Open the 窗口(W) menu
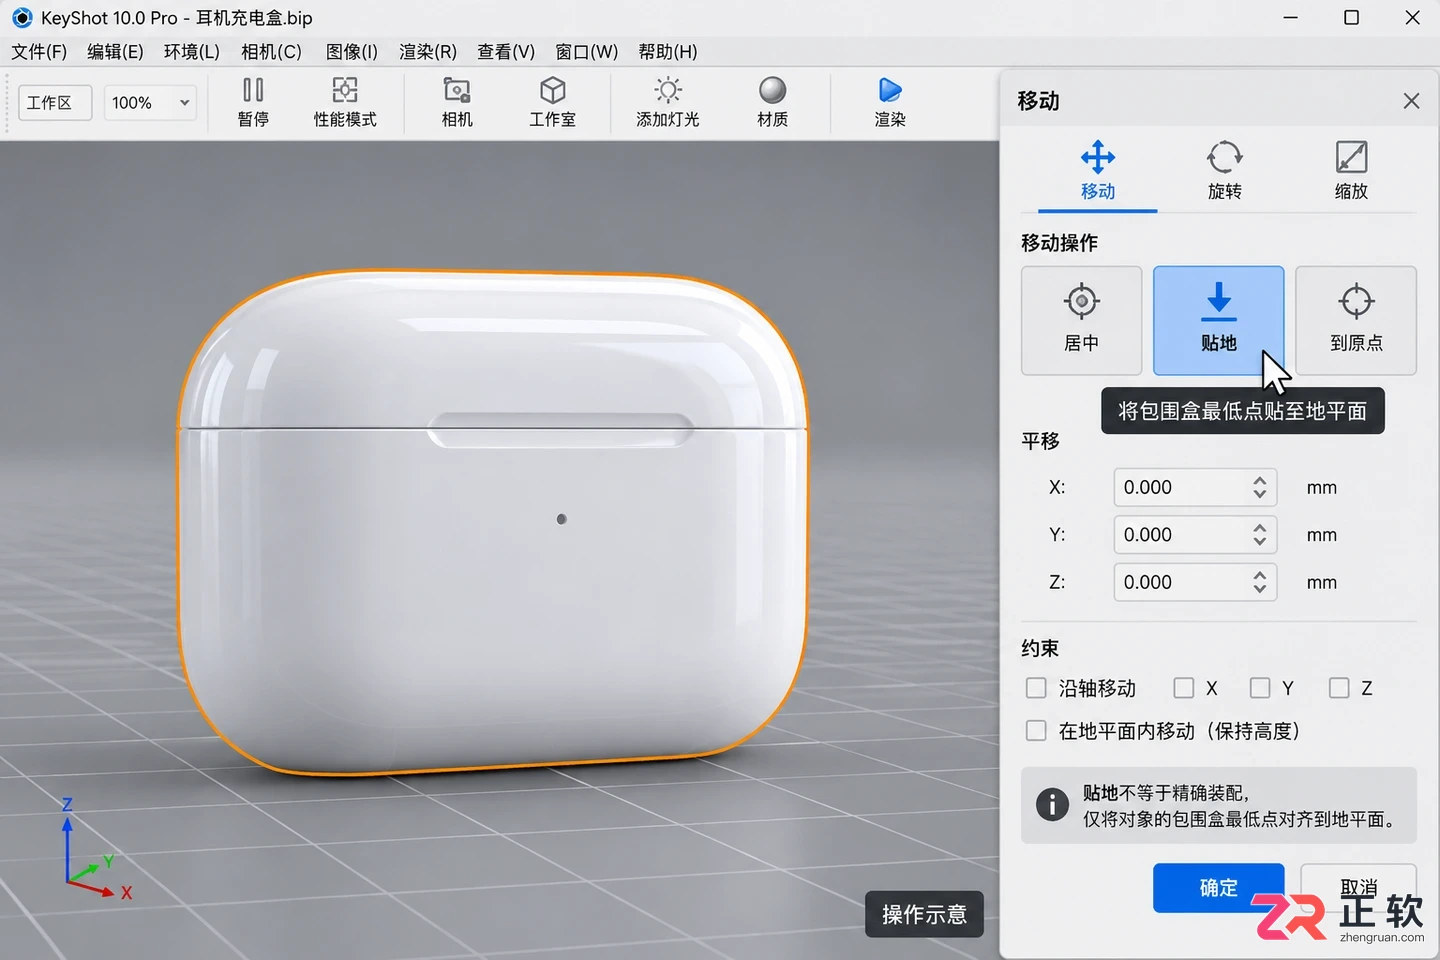Viewport: 1440px width, 960px height. pos(587,52)
